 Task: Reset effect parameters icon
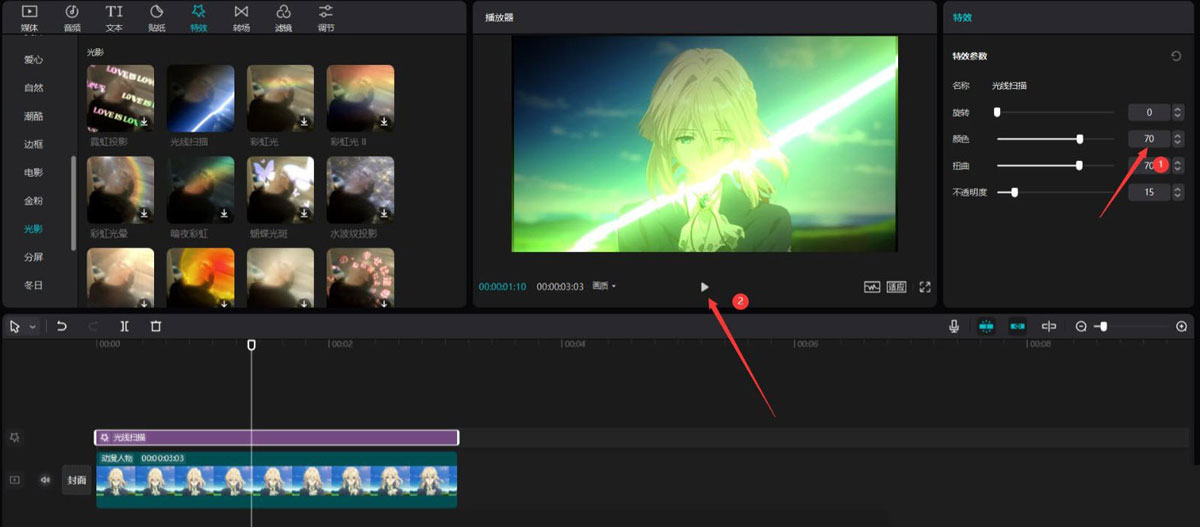coord(1176,56)
